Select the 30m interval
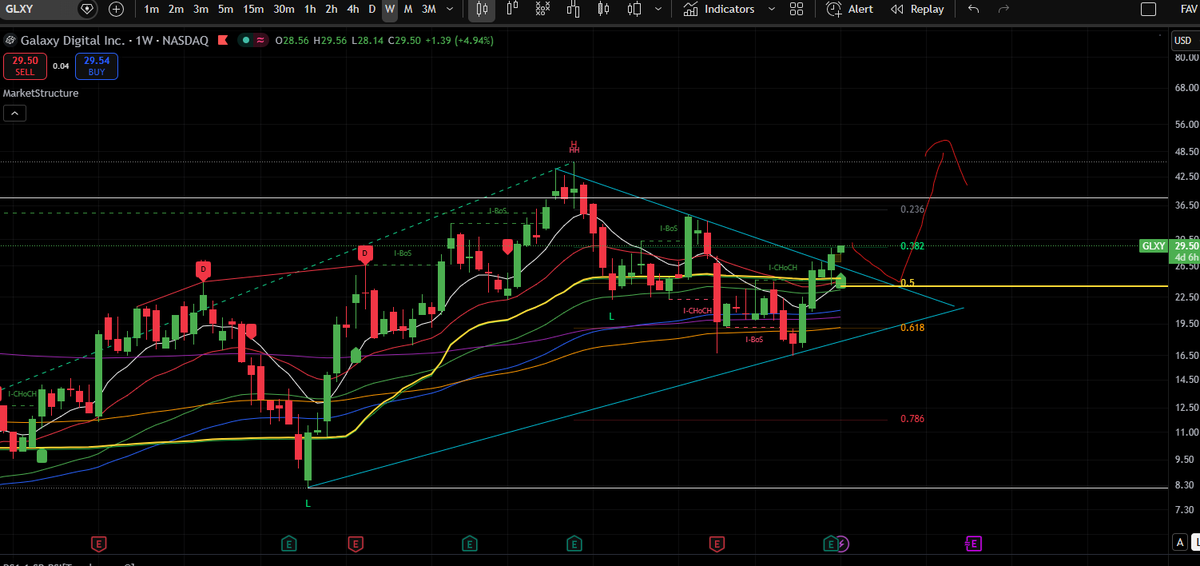1200x566 pixels. coord(284,9)
